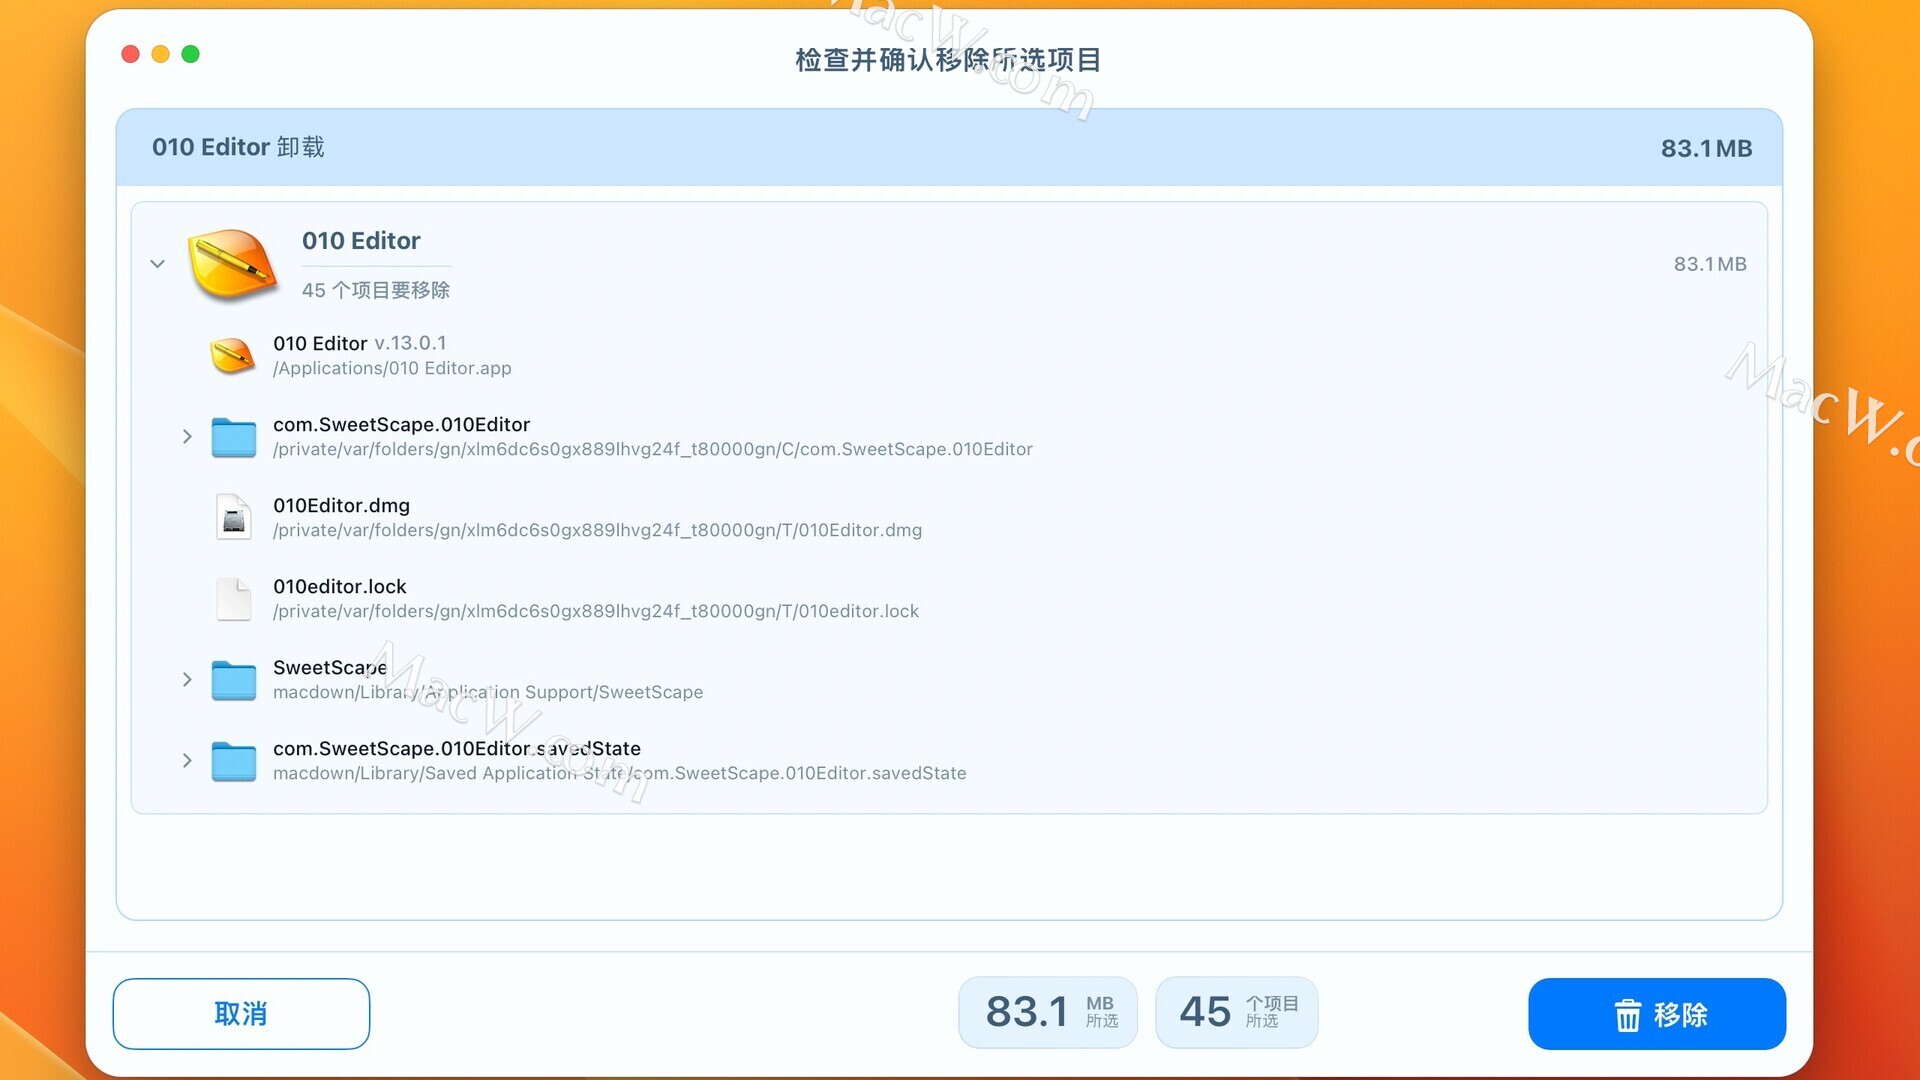Click the com.SweetScape.010Editor cache folder icon
This screenshot has height=1080, width=1920.
click(234, 437)
